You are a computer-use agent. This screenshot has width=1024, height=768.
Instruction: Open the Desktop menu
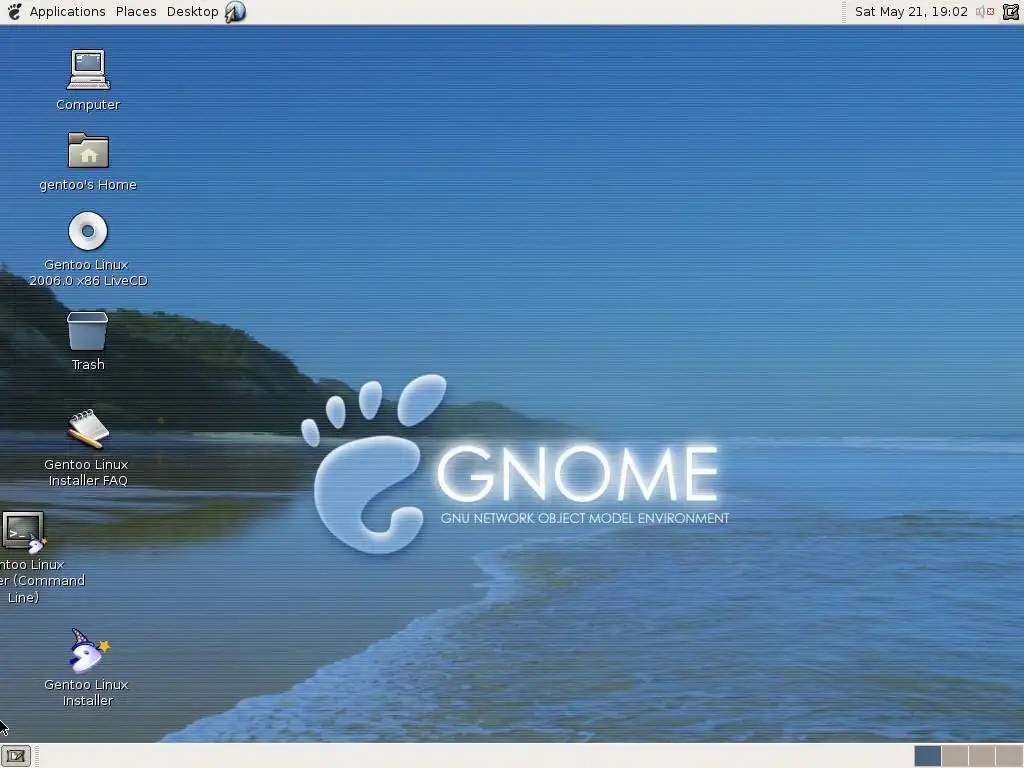click(x=193, y=12)
